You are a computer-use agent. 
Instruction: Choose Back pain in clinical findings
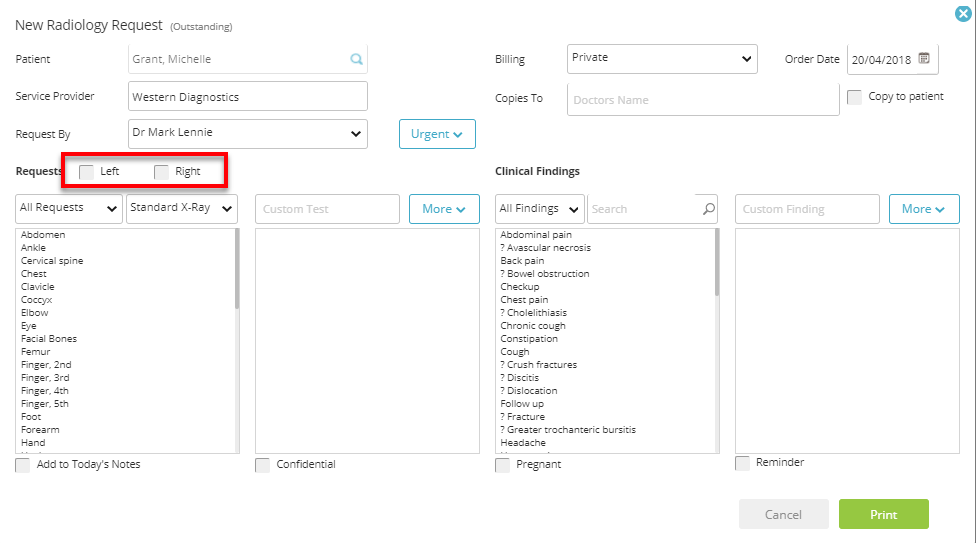click(522, 261)
